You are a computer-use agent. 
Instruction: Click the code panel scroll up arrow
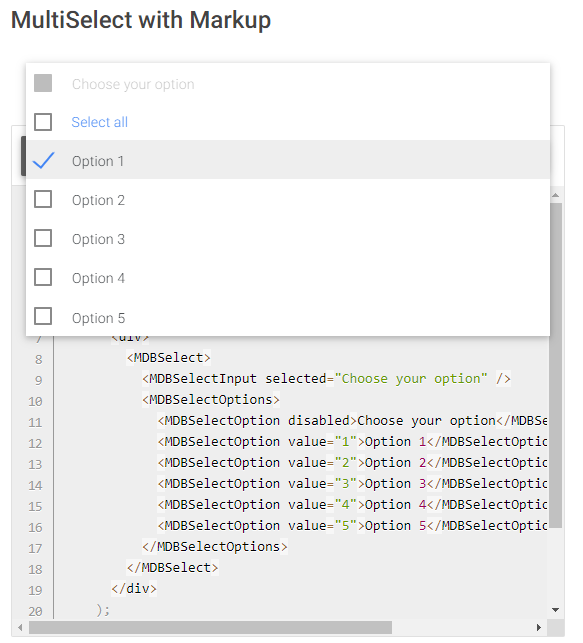click(x=556, y=195)
